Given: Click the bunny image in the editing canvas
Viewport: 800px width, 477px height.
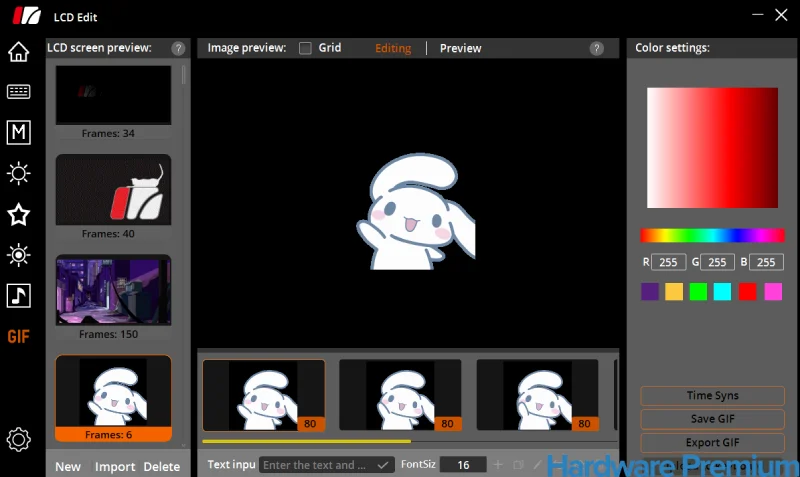Looking at the screenshot, I should tap(416, 212).
